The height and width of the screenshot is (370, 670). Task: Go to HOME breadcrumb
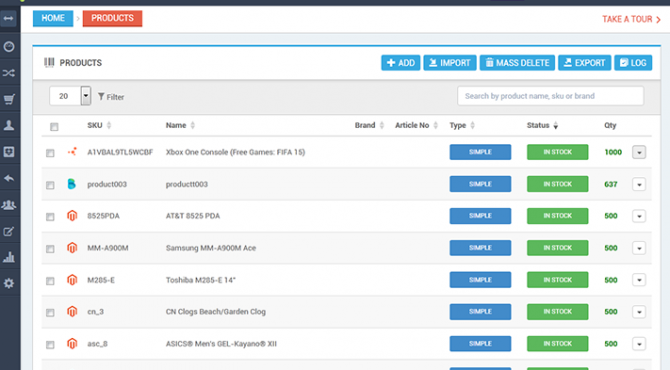53,18
